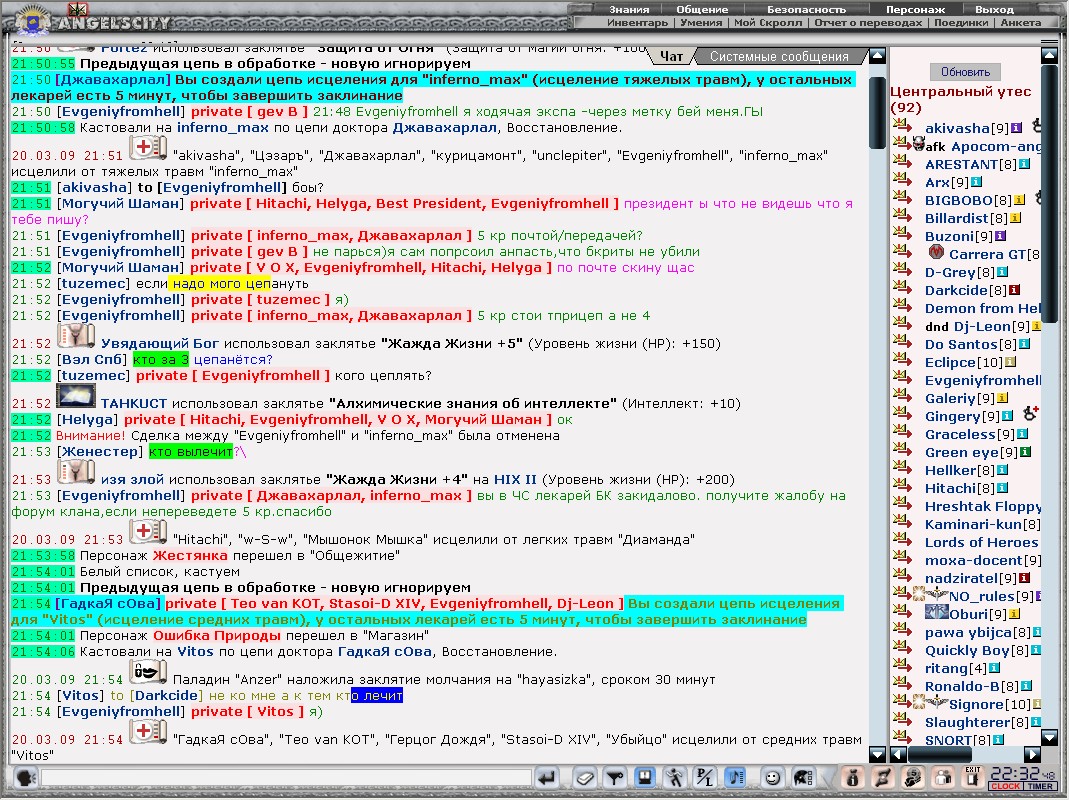Click the P/L icon in bottom toolbar
This screenshot has width=1069, height=800.
pyautogui.click(x=705, y=777)
